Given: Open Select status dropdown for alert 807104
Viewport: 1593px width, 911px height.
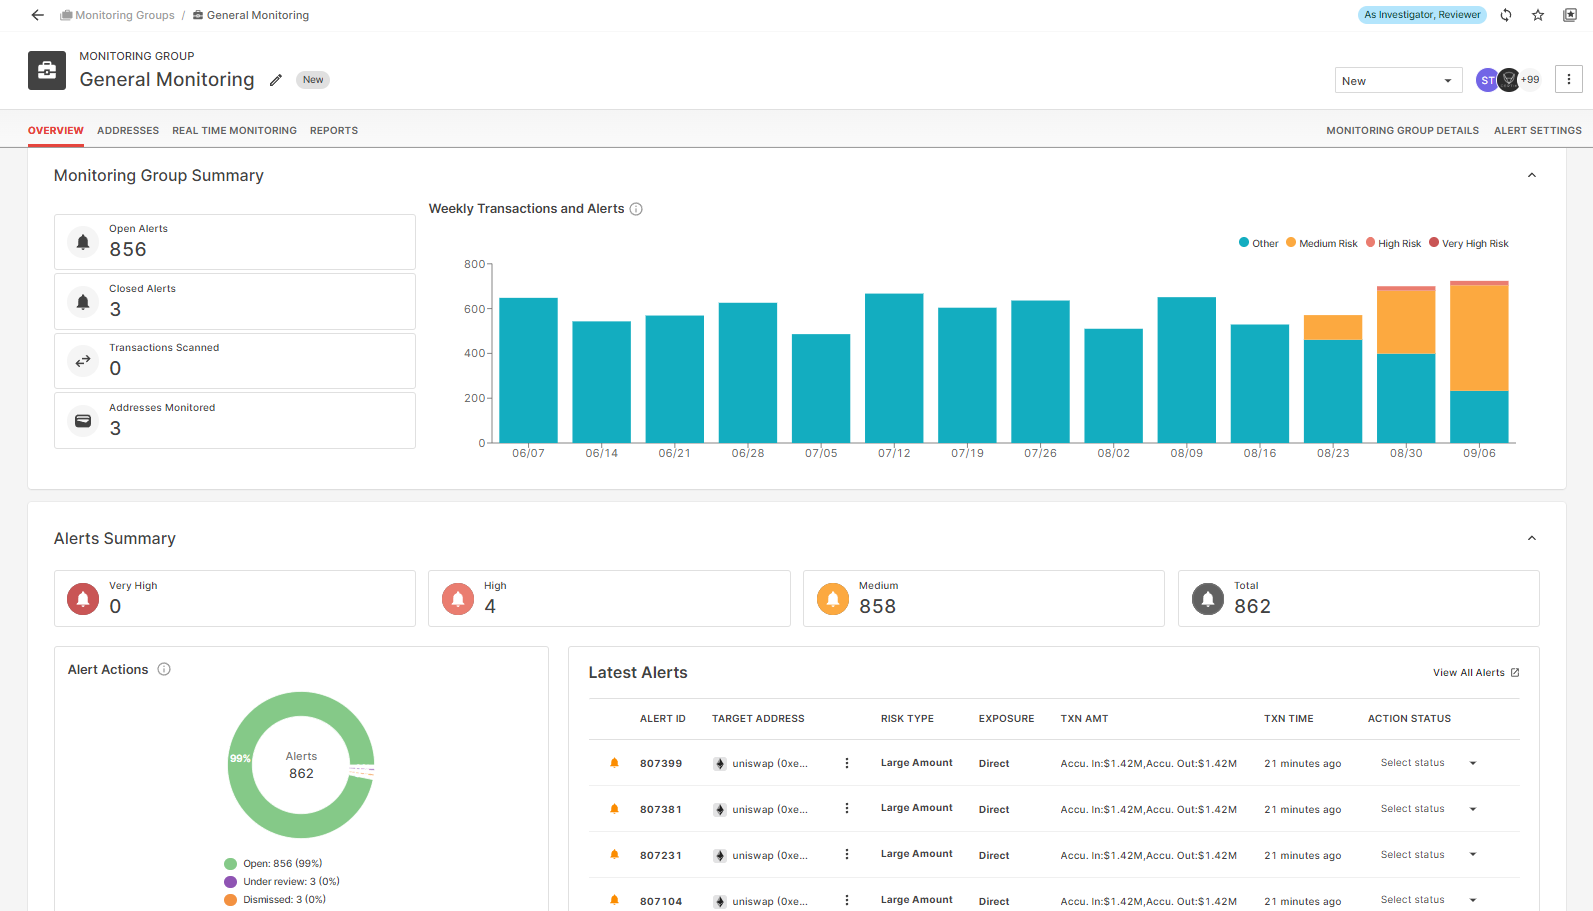Looking at the screenshot, I should [x=1429, y=900].
